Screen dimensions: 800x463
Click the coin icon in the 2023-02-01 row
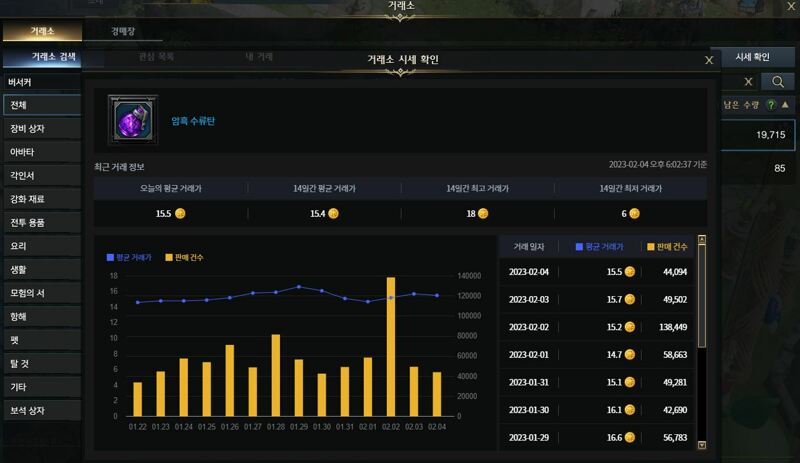tap(630, 354)
